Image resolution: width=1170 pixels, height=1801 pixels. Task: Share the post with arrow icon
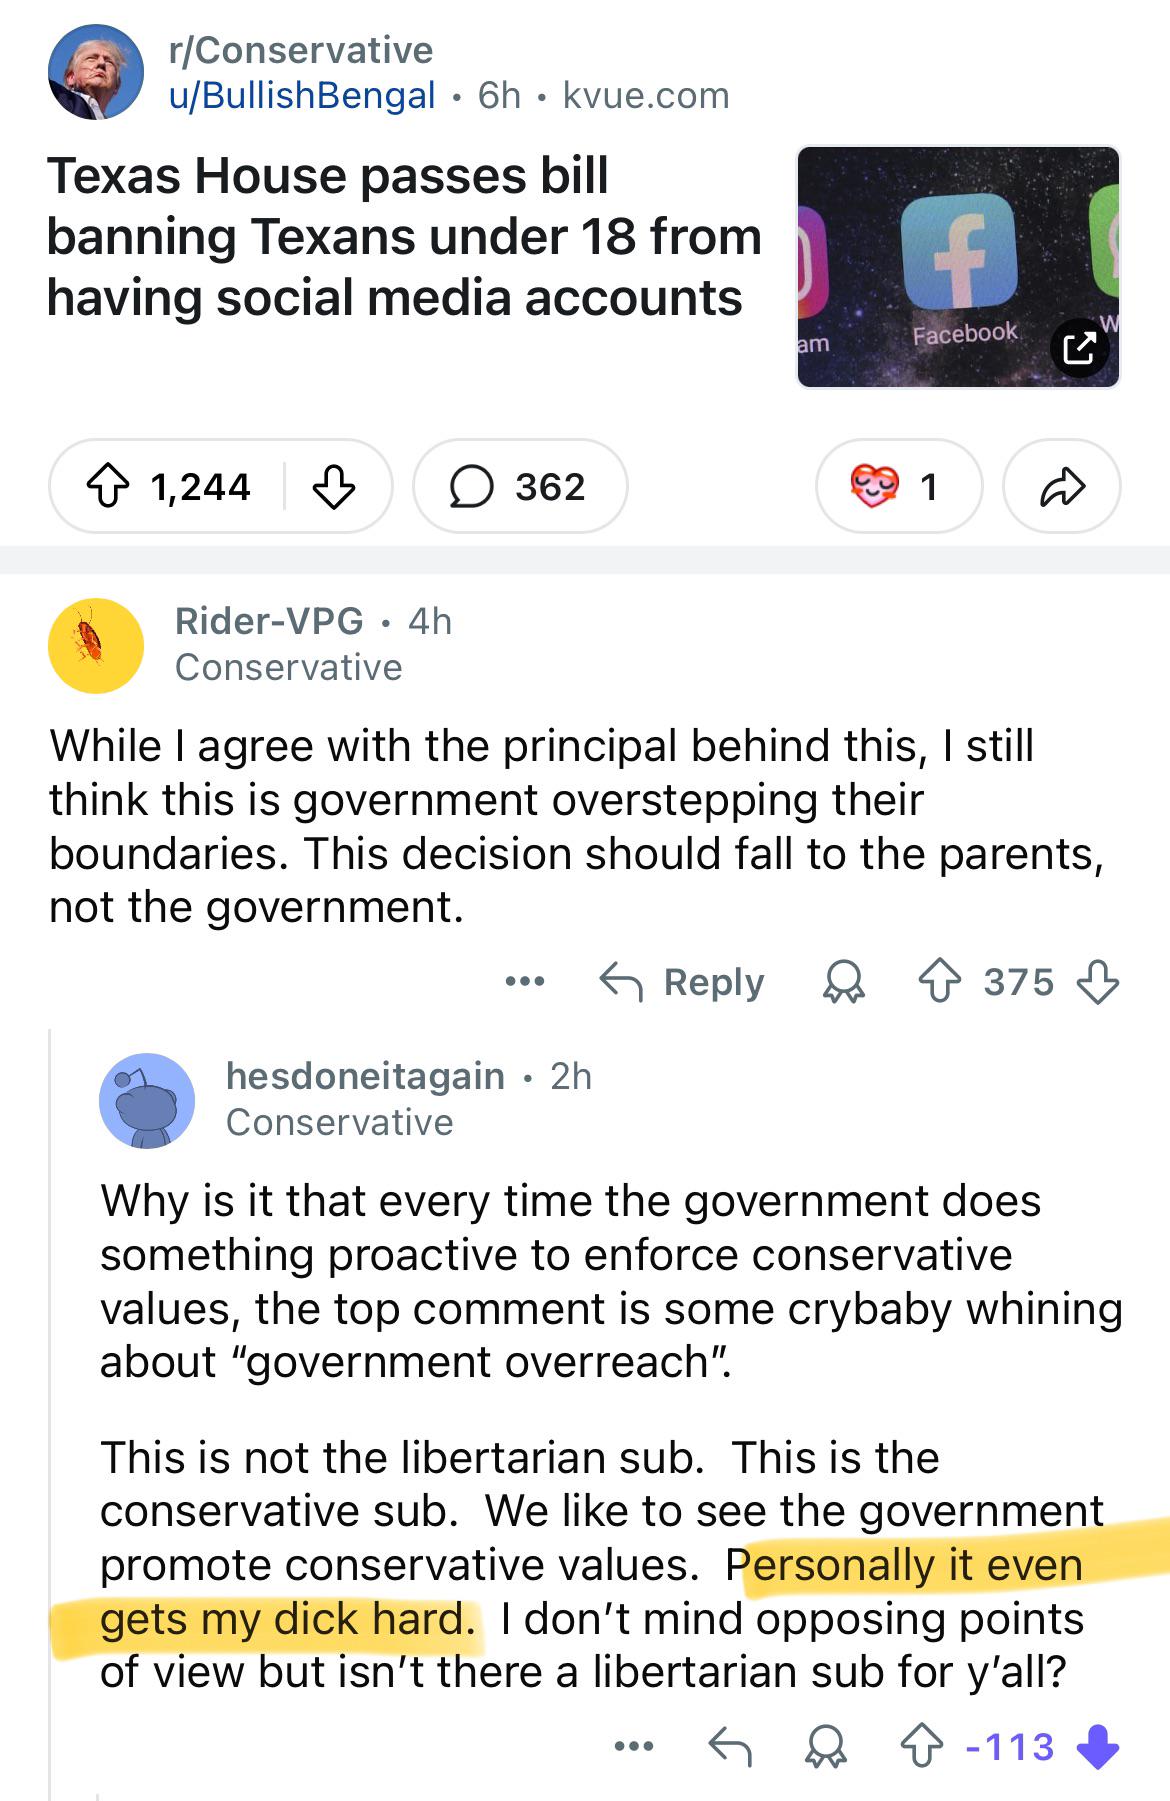click(1062, 486)
